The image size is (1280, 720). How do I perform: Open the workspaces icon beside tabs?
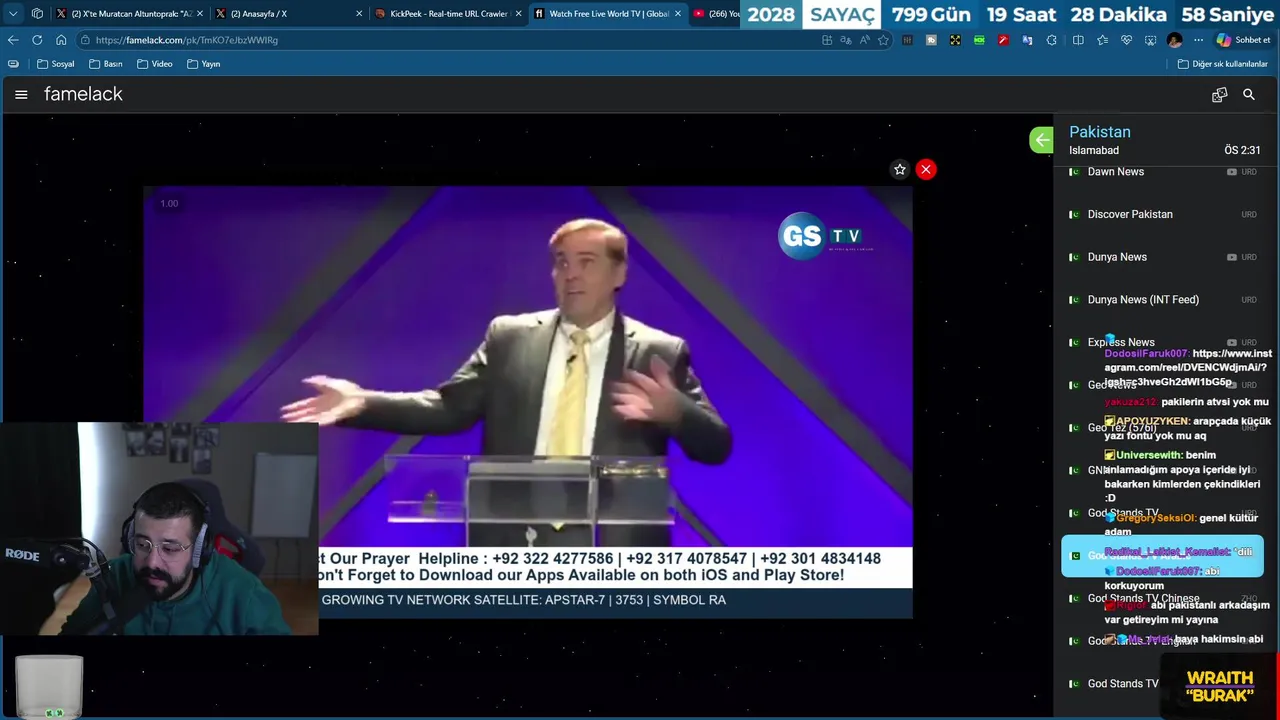pyautogui.click(x=37, y=14)
